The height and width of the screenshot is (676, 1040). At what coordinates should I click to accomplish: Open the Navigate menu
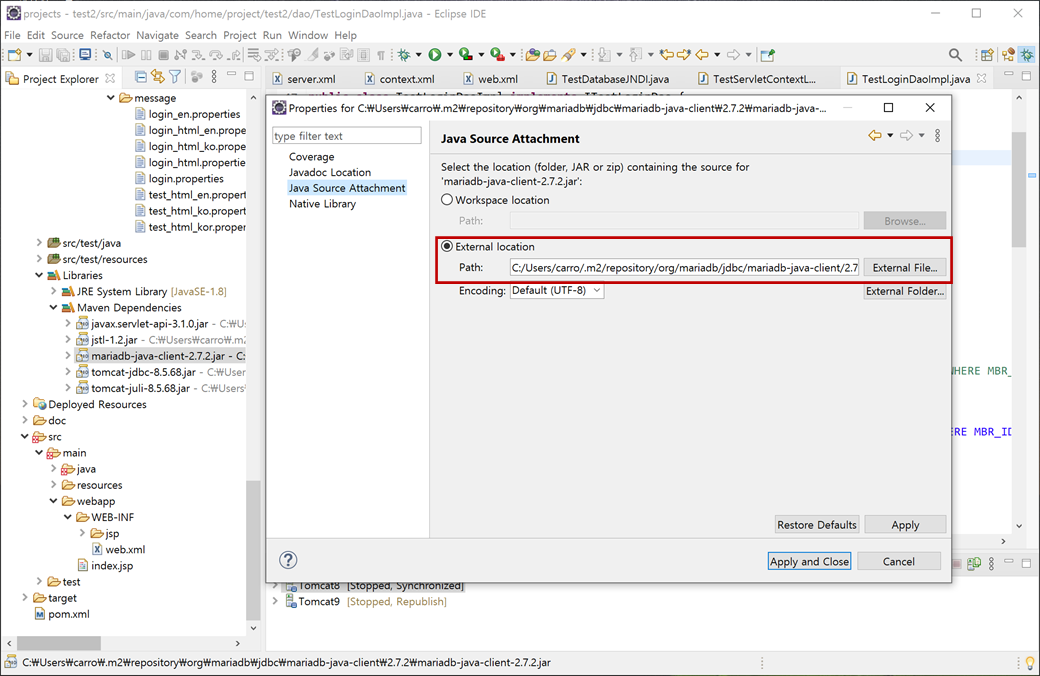(157, 35)
